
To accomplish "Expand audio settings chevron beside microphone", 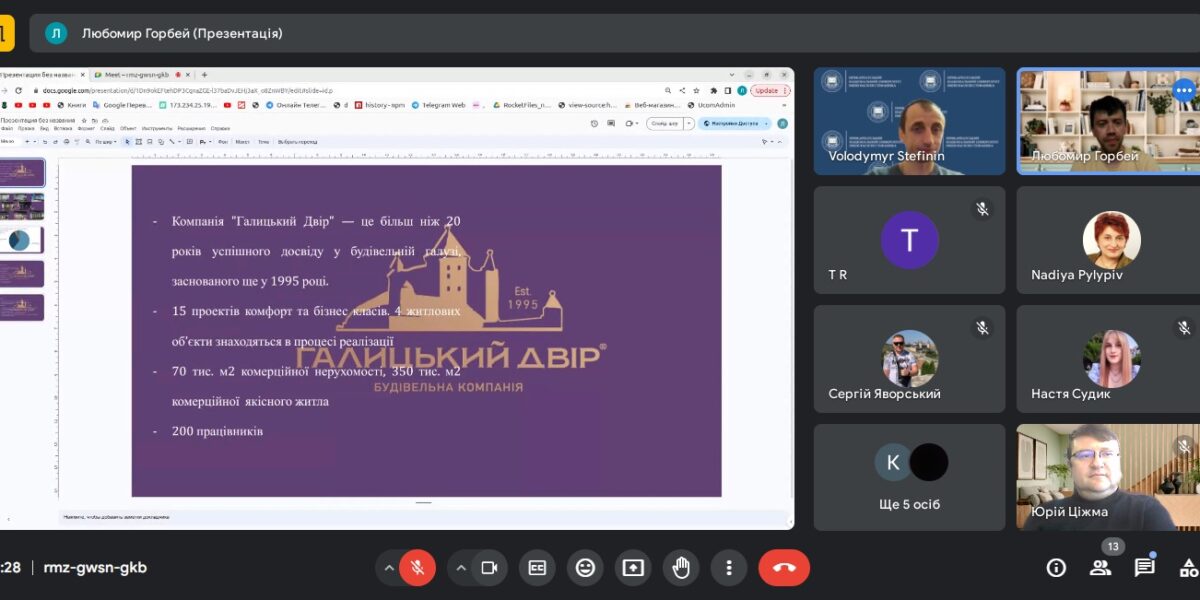I will point(389,568).
